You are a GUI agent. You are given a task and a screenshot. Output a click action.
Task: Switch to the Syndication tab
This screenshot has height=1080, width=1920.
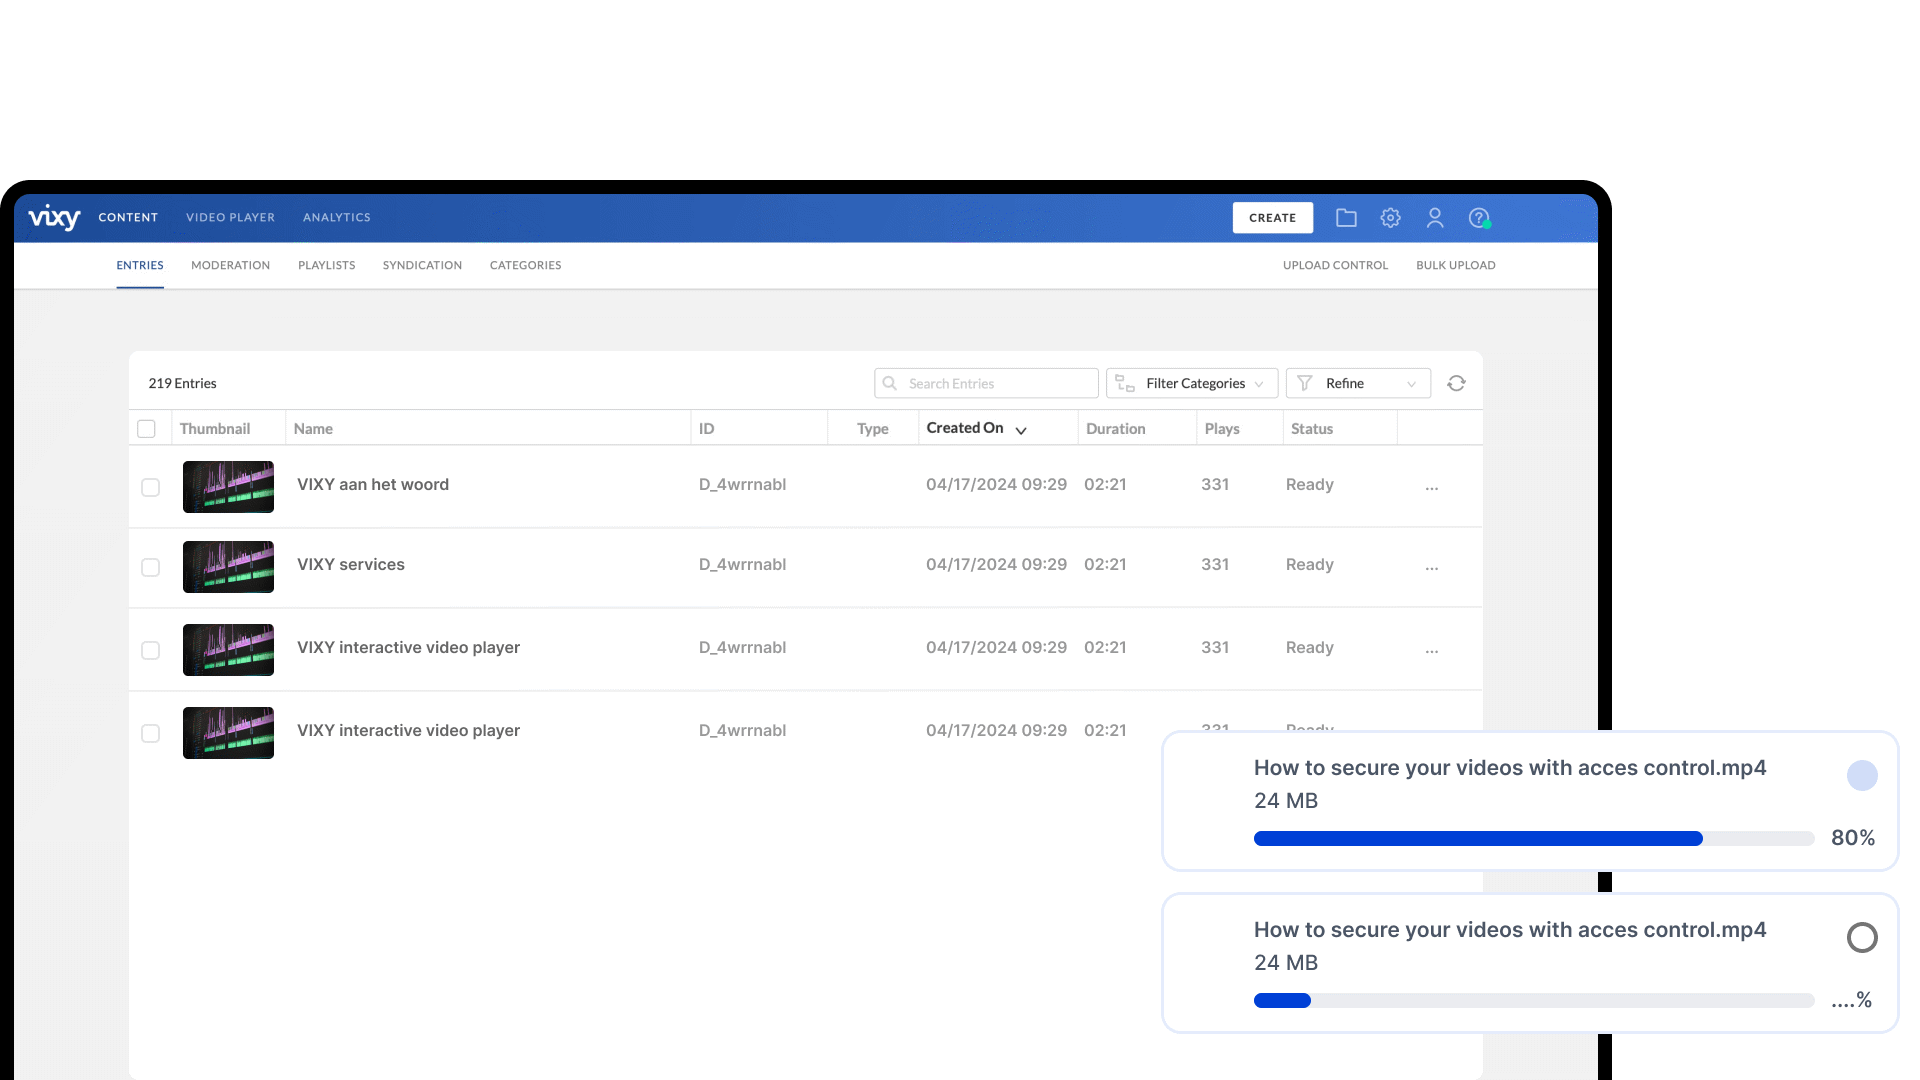(422, 265)
